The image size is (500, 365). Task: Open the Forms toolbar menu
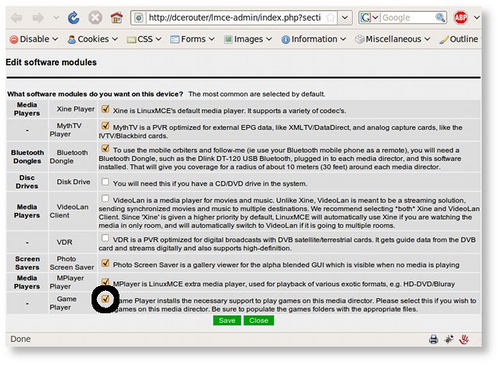[x=192, y=39]
